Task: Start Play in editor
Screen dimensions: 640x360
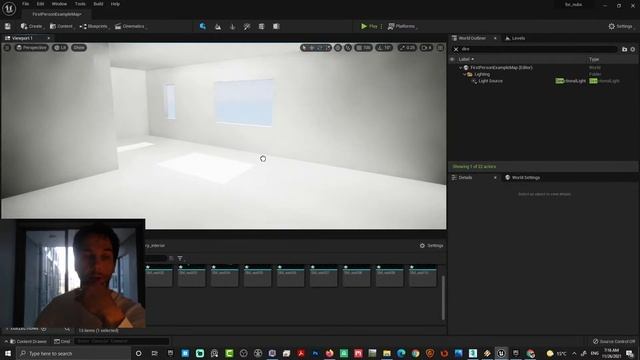Action: pyautogui.click(x=369, y=26)
